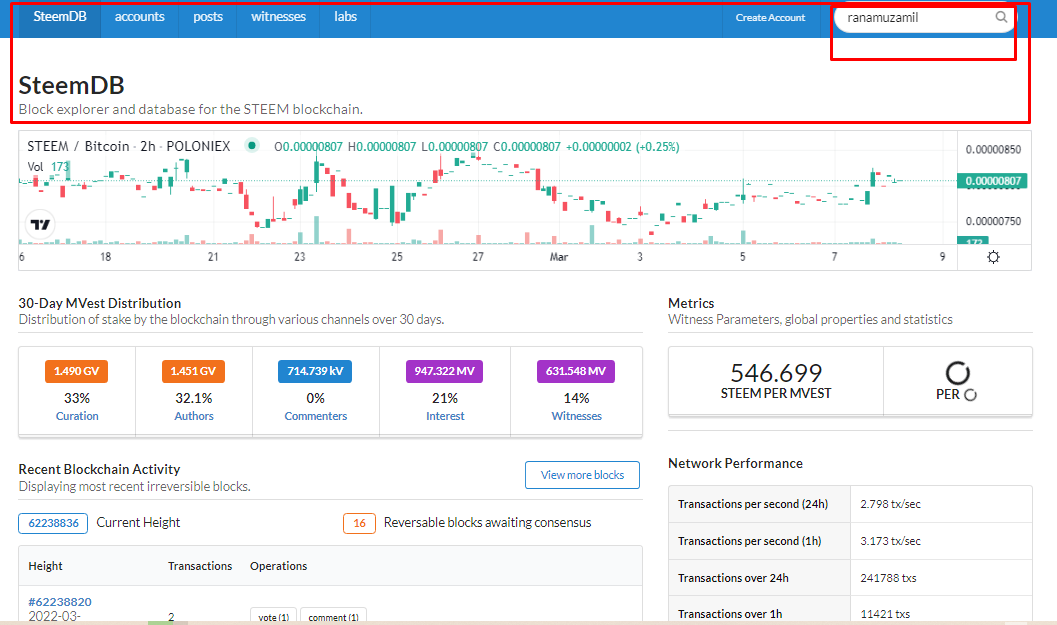Viewport: 1057px width, 625px height.
Task: Click the Network Performance heading
Action: 735,463
